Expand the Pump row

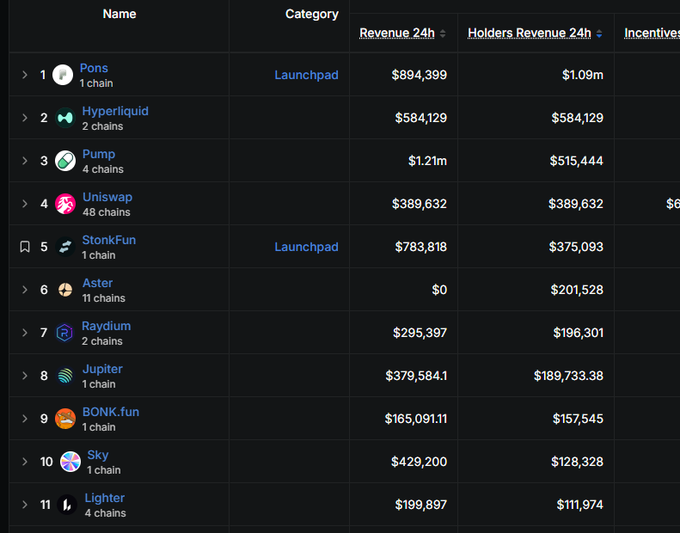tap(25, 161)
